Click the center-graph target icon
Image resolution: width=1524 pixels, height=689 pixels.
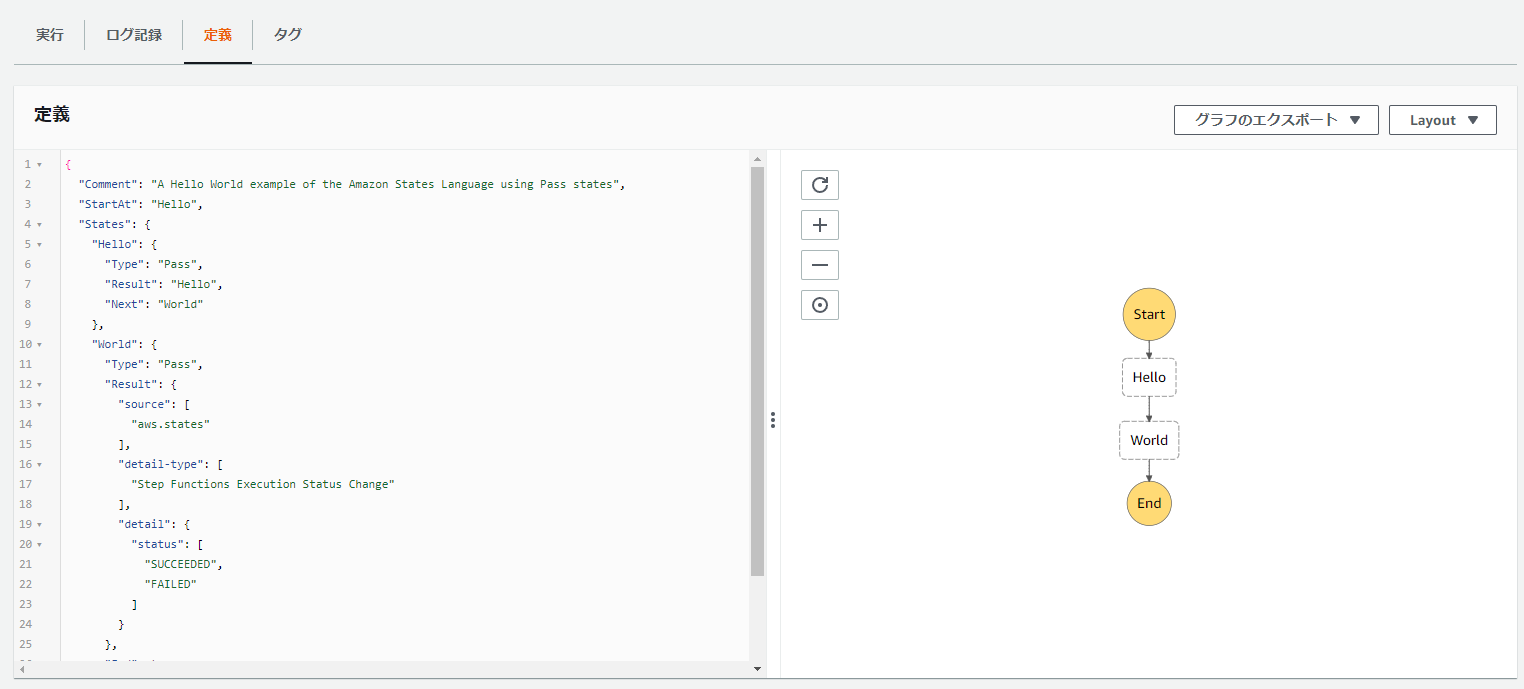[819, 304]
